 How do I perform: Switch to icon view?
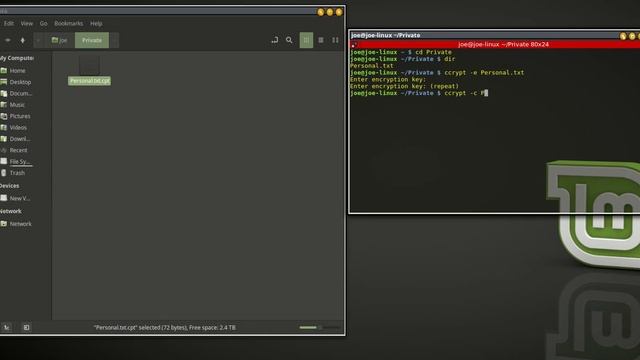click(x=306, y=40)
